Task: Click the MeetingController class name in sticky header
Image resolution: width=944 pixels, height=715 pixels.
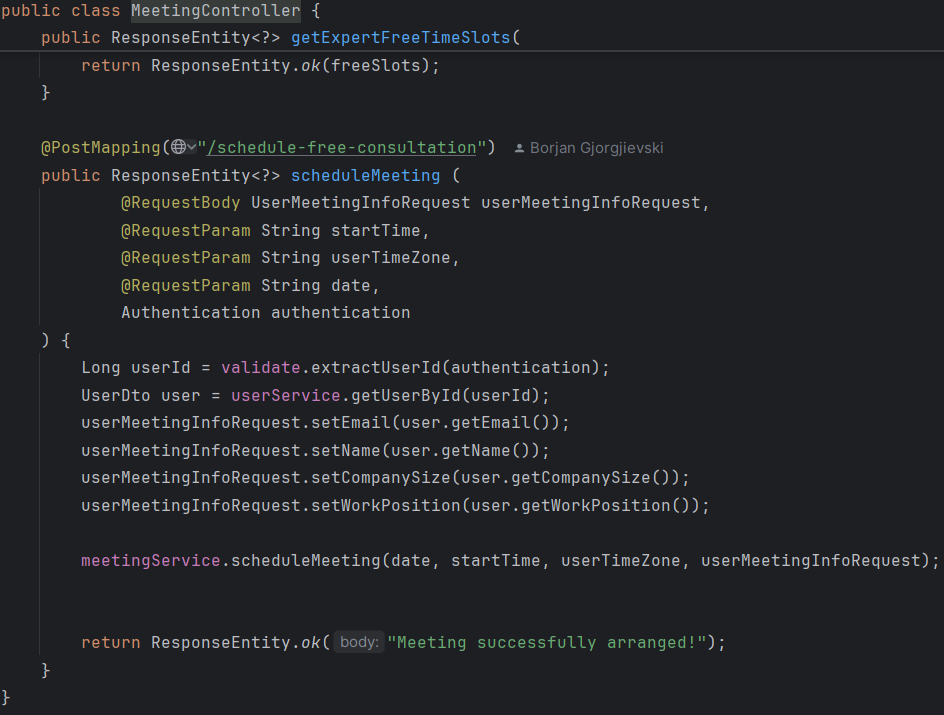Action: click(215, 11)
